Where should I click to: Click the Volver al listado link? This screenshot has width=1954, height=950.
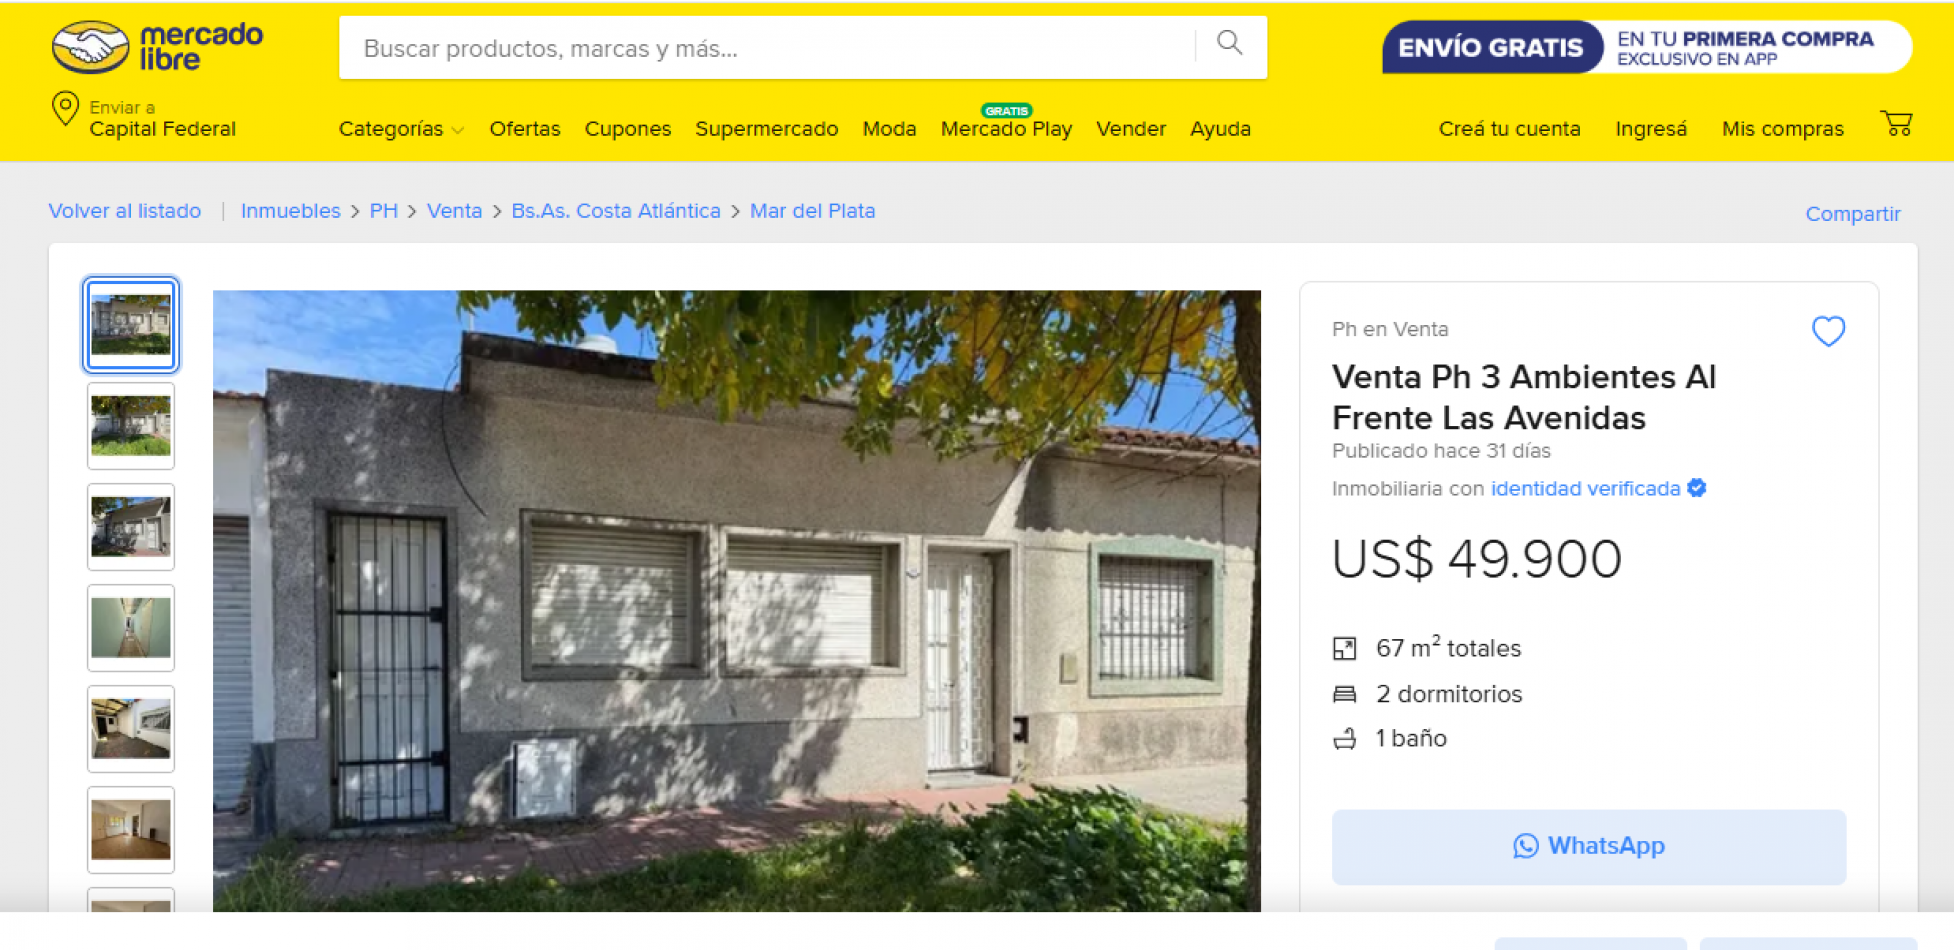click(125, 211)
